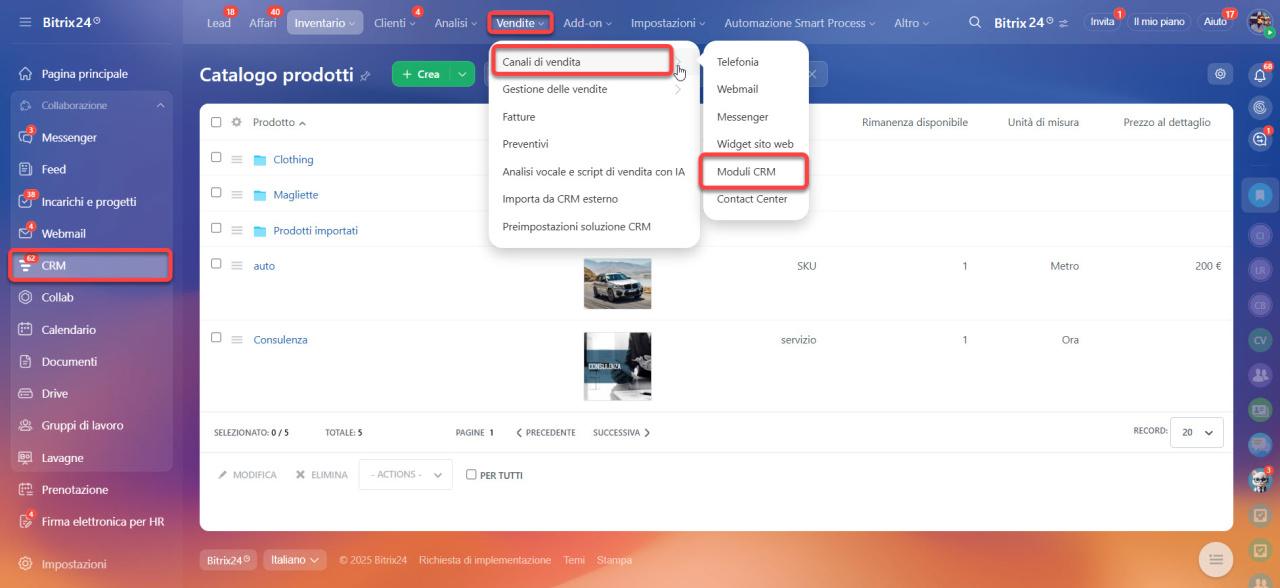
Task: Enable the PER TUTTI checkbox
Action: click(471, 475)
